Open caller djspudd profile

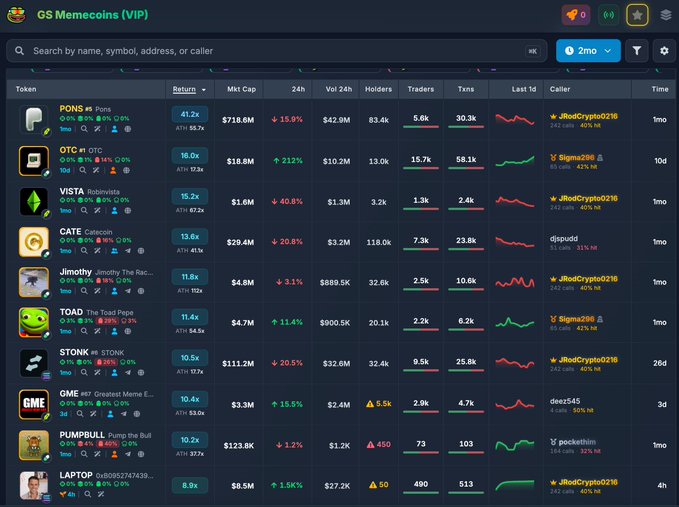[563, 239]
